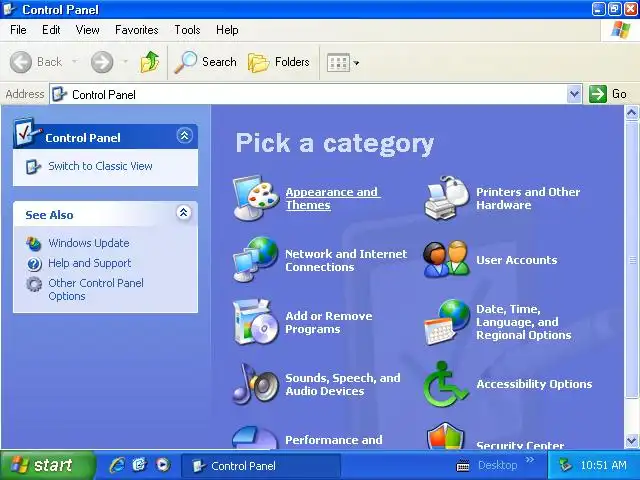Open the File menu
640x480 pixels.
(x=18, y=30)
